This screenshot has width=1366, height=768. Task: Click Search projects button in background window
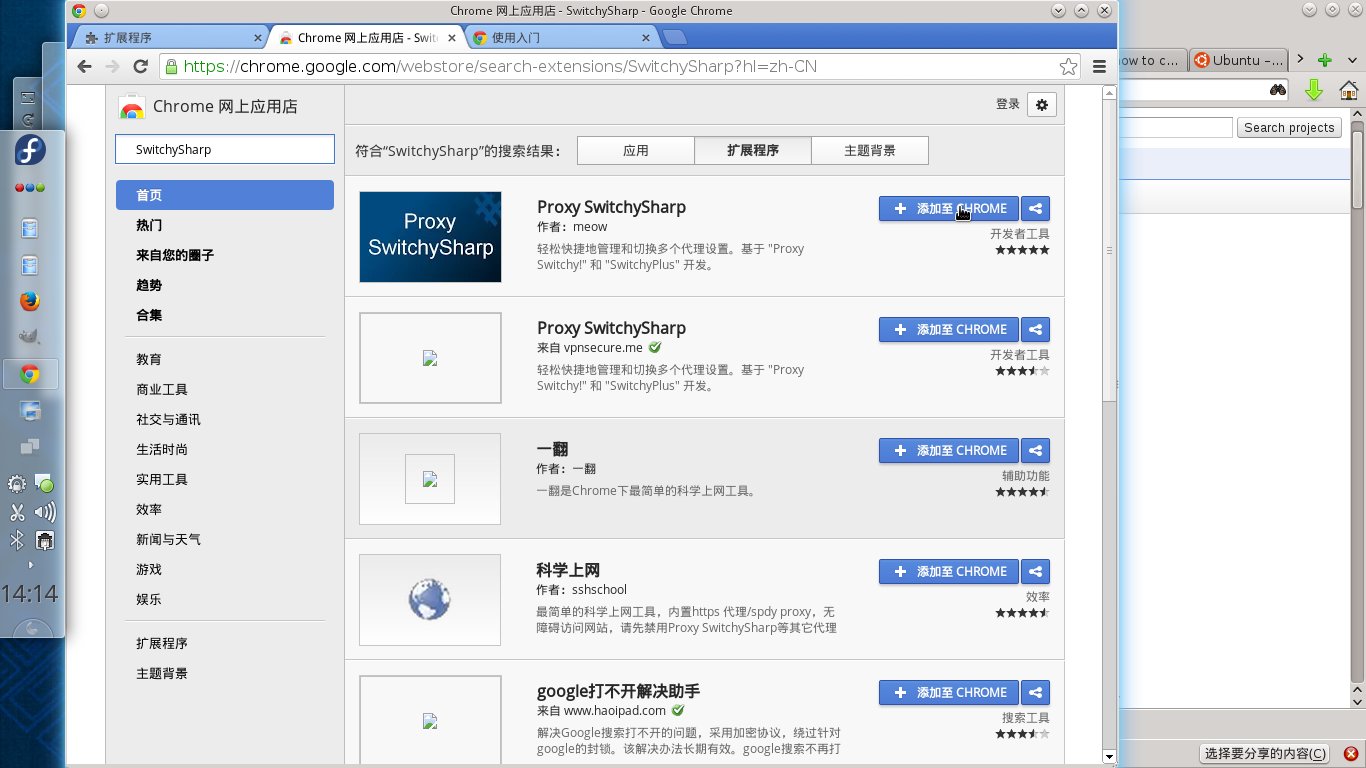[1289, 127]
